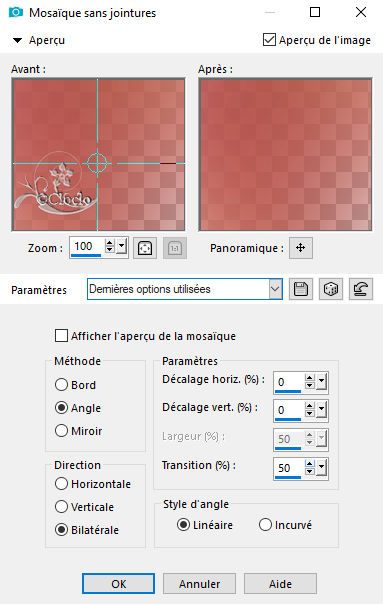Click the 1:1 zoom icon

point(175,248)
